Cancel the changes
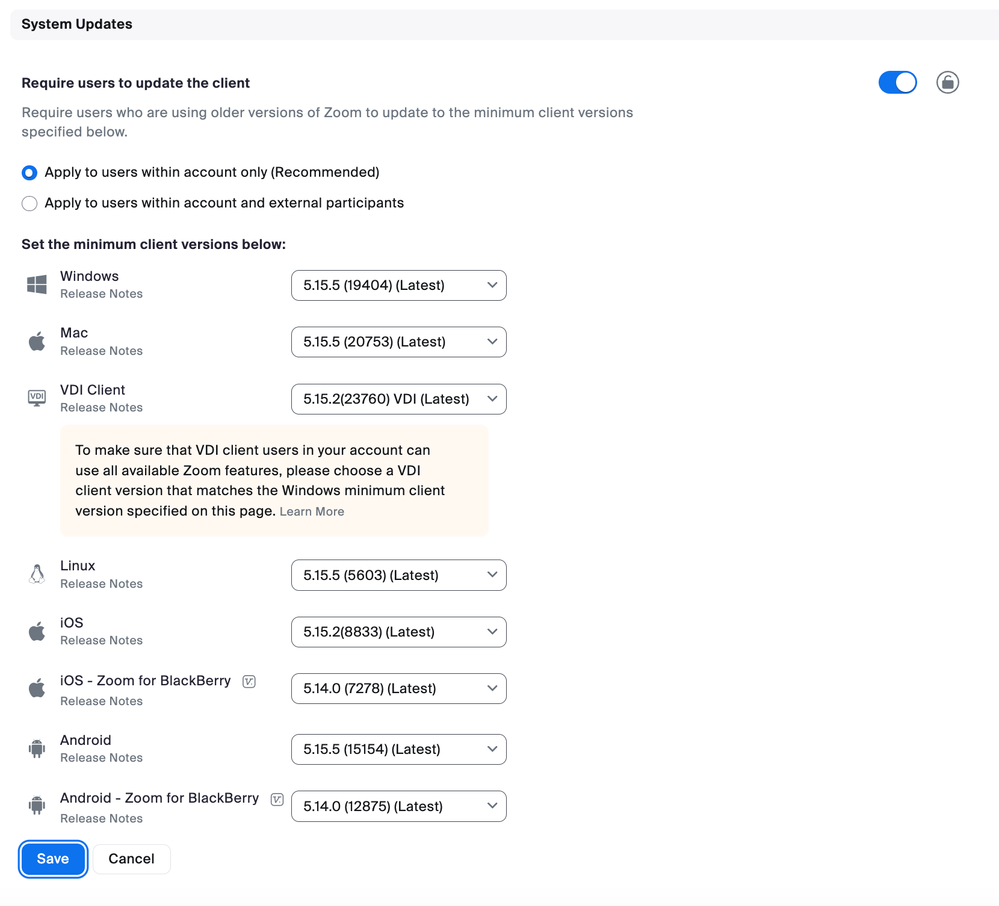The image size is (999, 906). [131, 859]
